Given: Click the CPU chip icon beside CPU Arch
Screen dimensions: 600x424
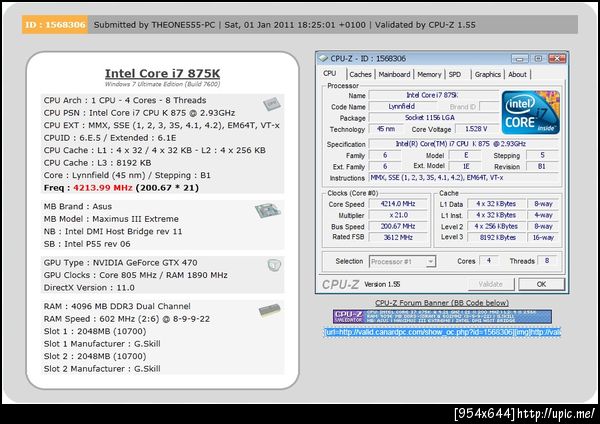Looking at the screenshot, I should [x=272, y=104].
